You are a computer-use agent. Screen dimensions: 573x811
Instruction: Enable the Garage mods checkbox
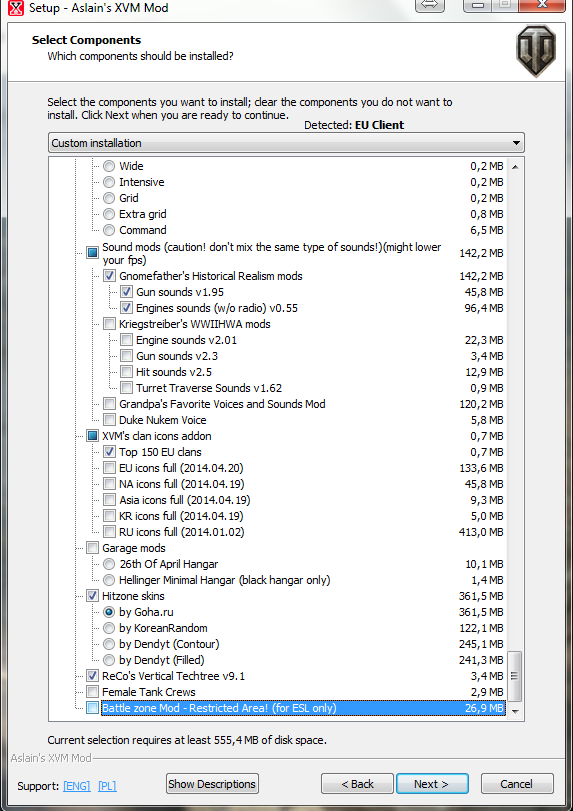point(92,548)
